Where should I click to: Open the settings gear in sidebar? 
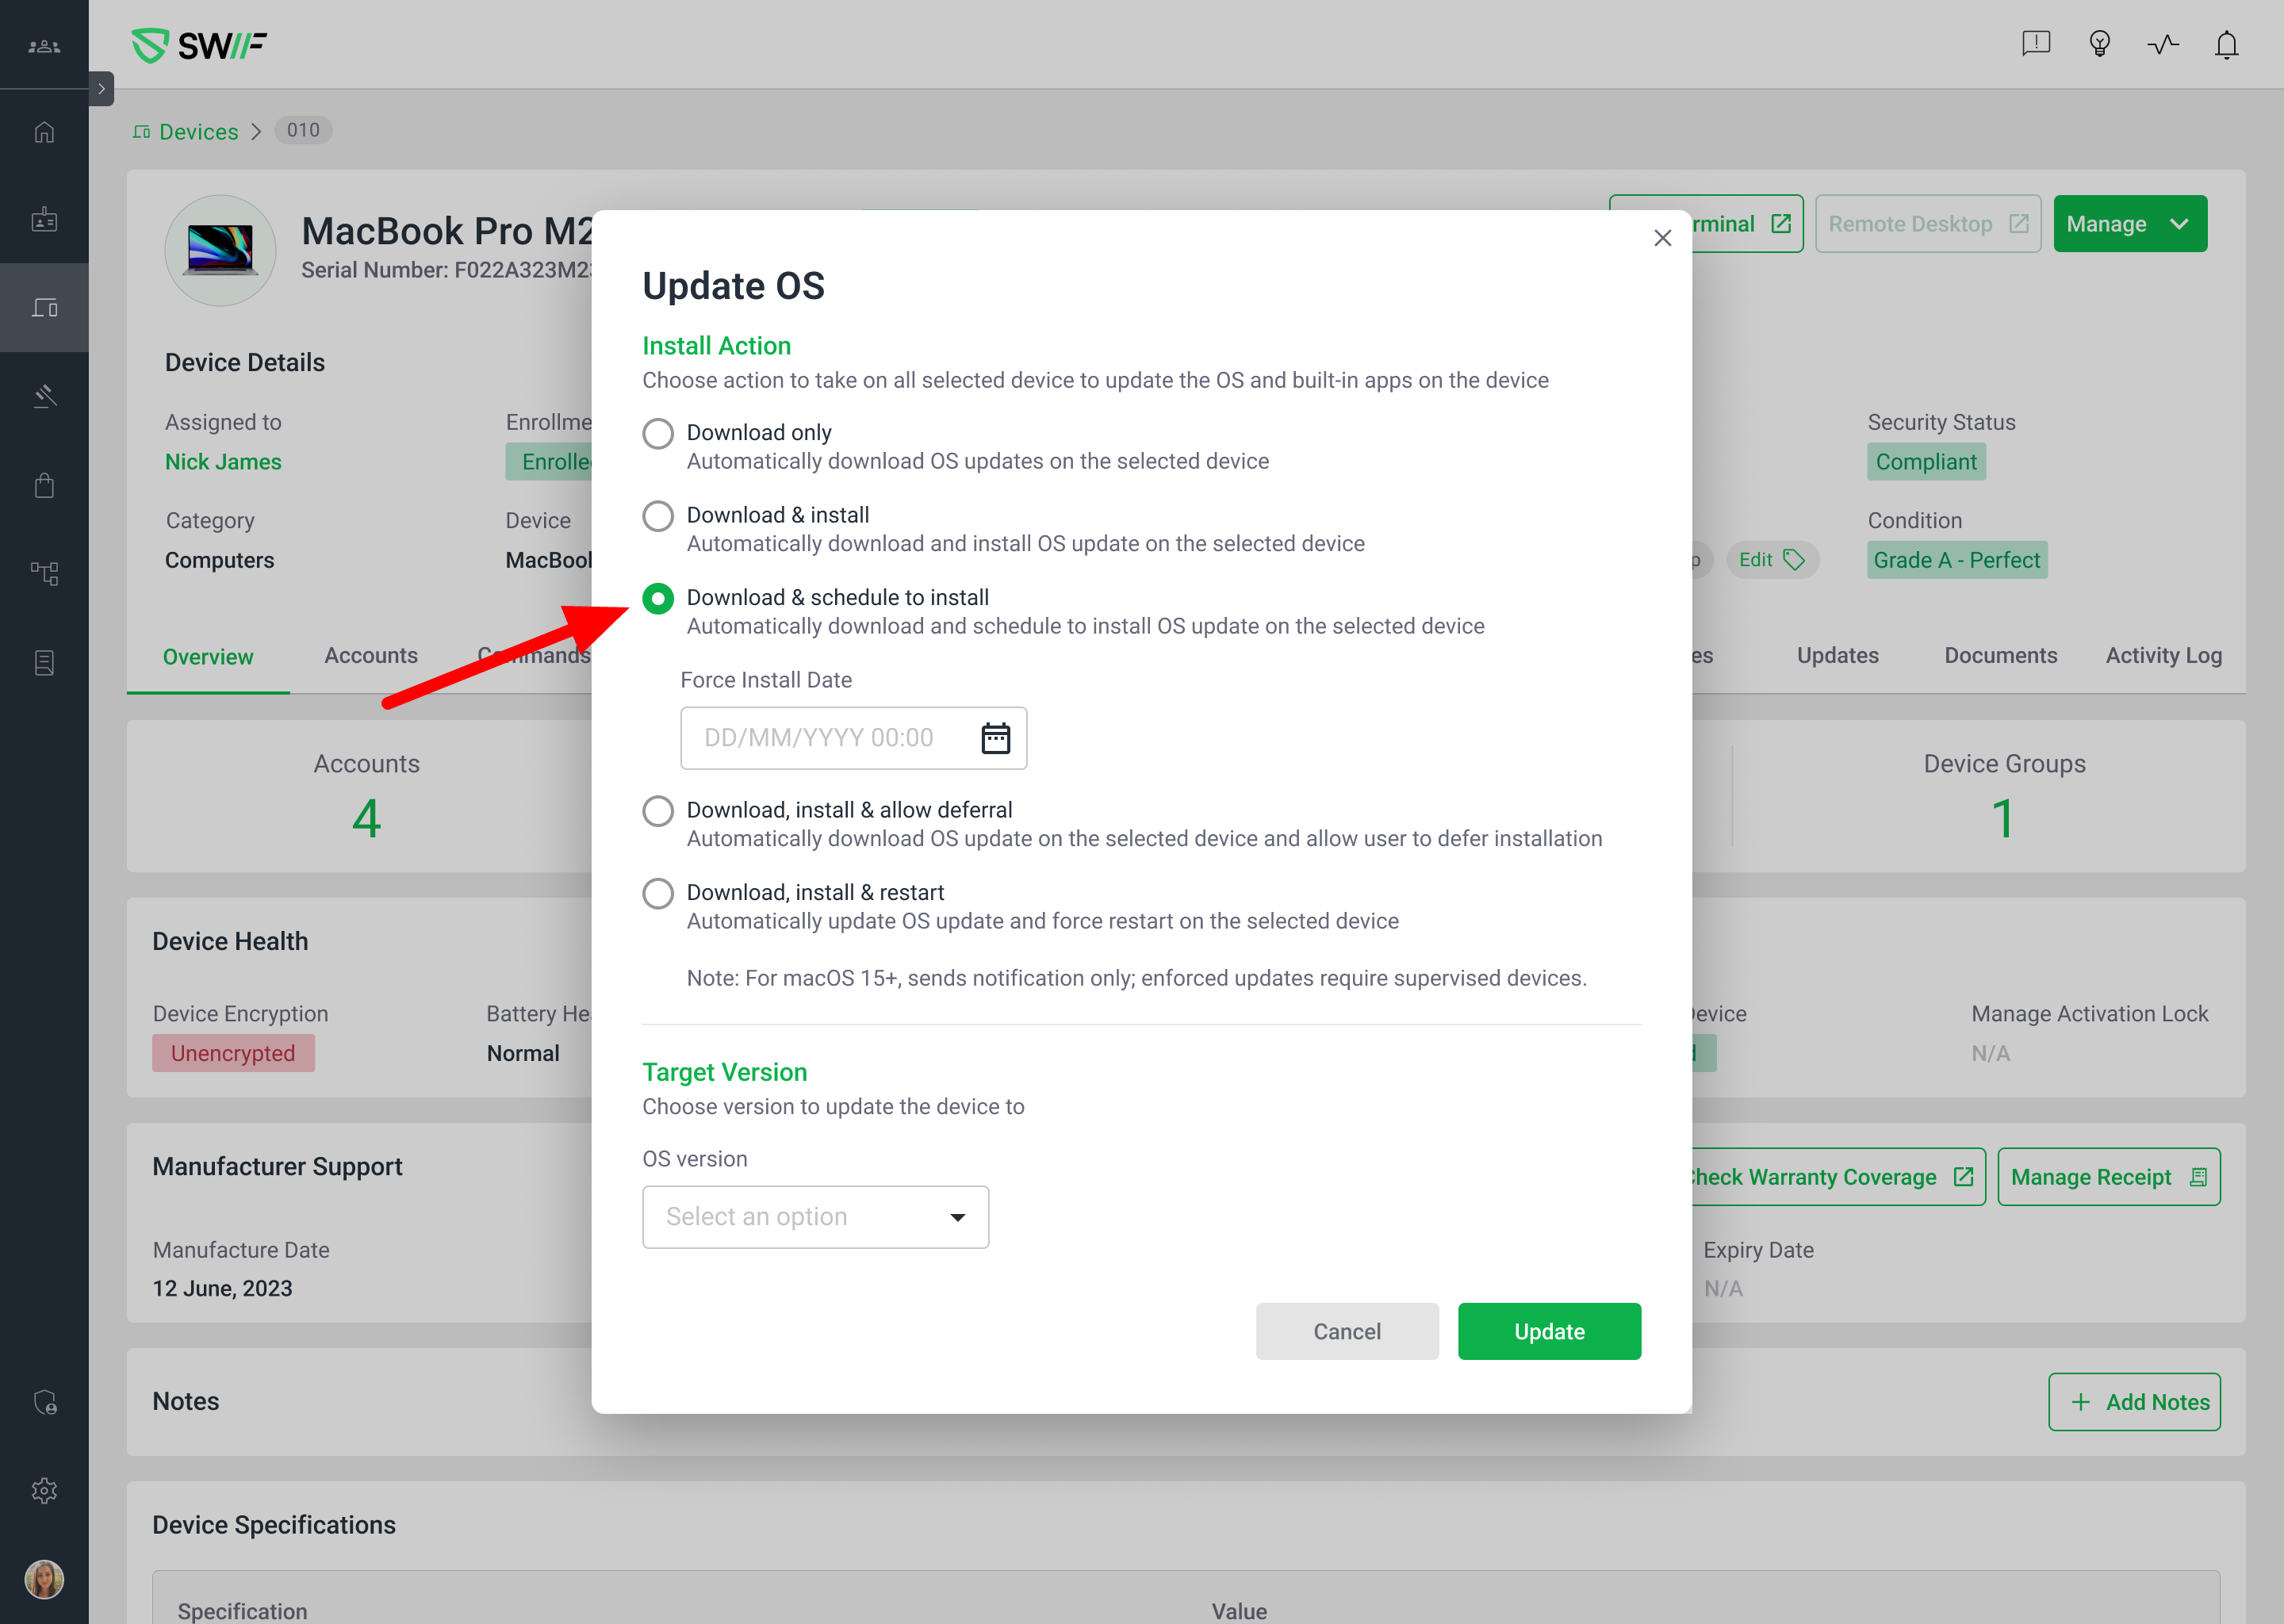click(44, 1490)
